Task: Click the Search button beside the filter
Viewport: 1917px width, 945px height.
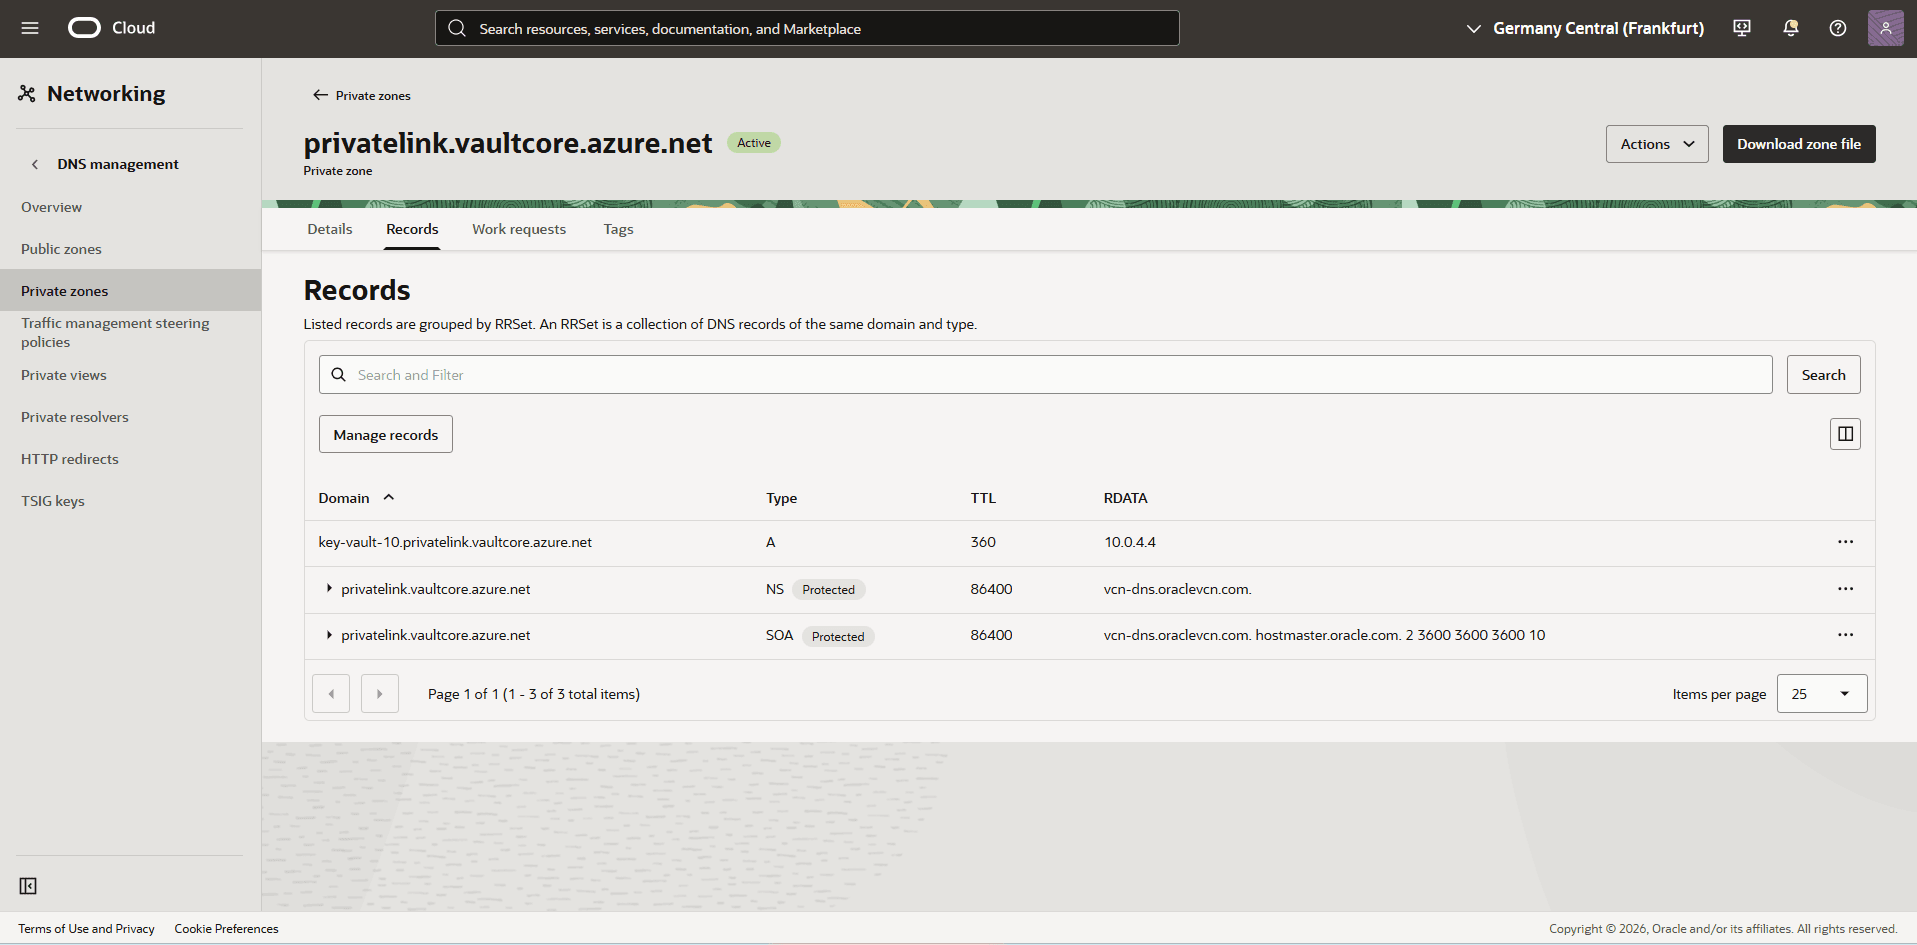Action: (x=1823, y=375)
